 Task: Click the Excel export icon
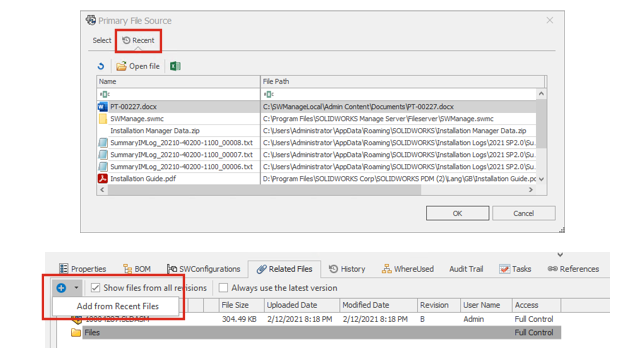(175, 66)
